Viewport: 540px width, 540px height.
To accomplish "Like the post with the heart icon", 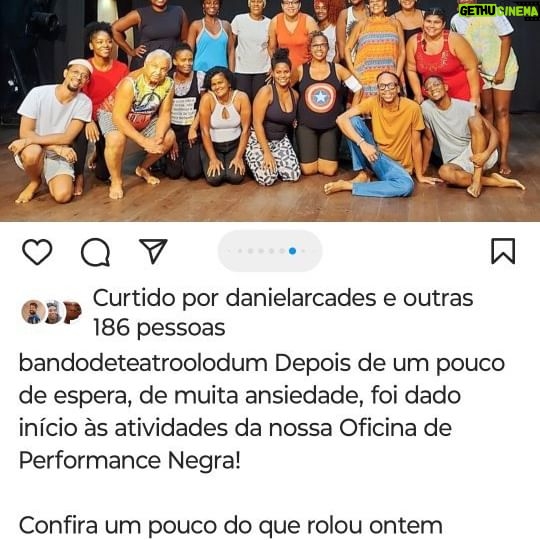I will 37,252.
